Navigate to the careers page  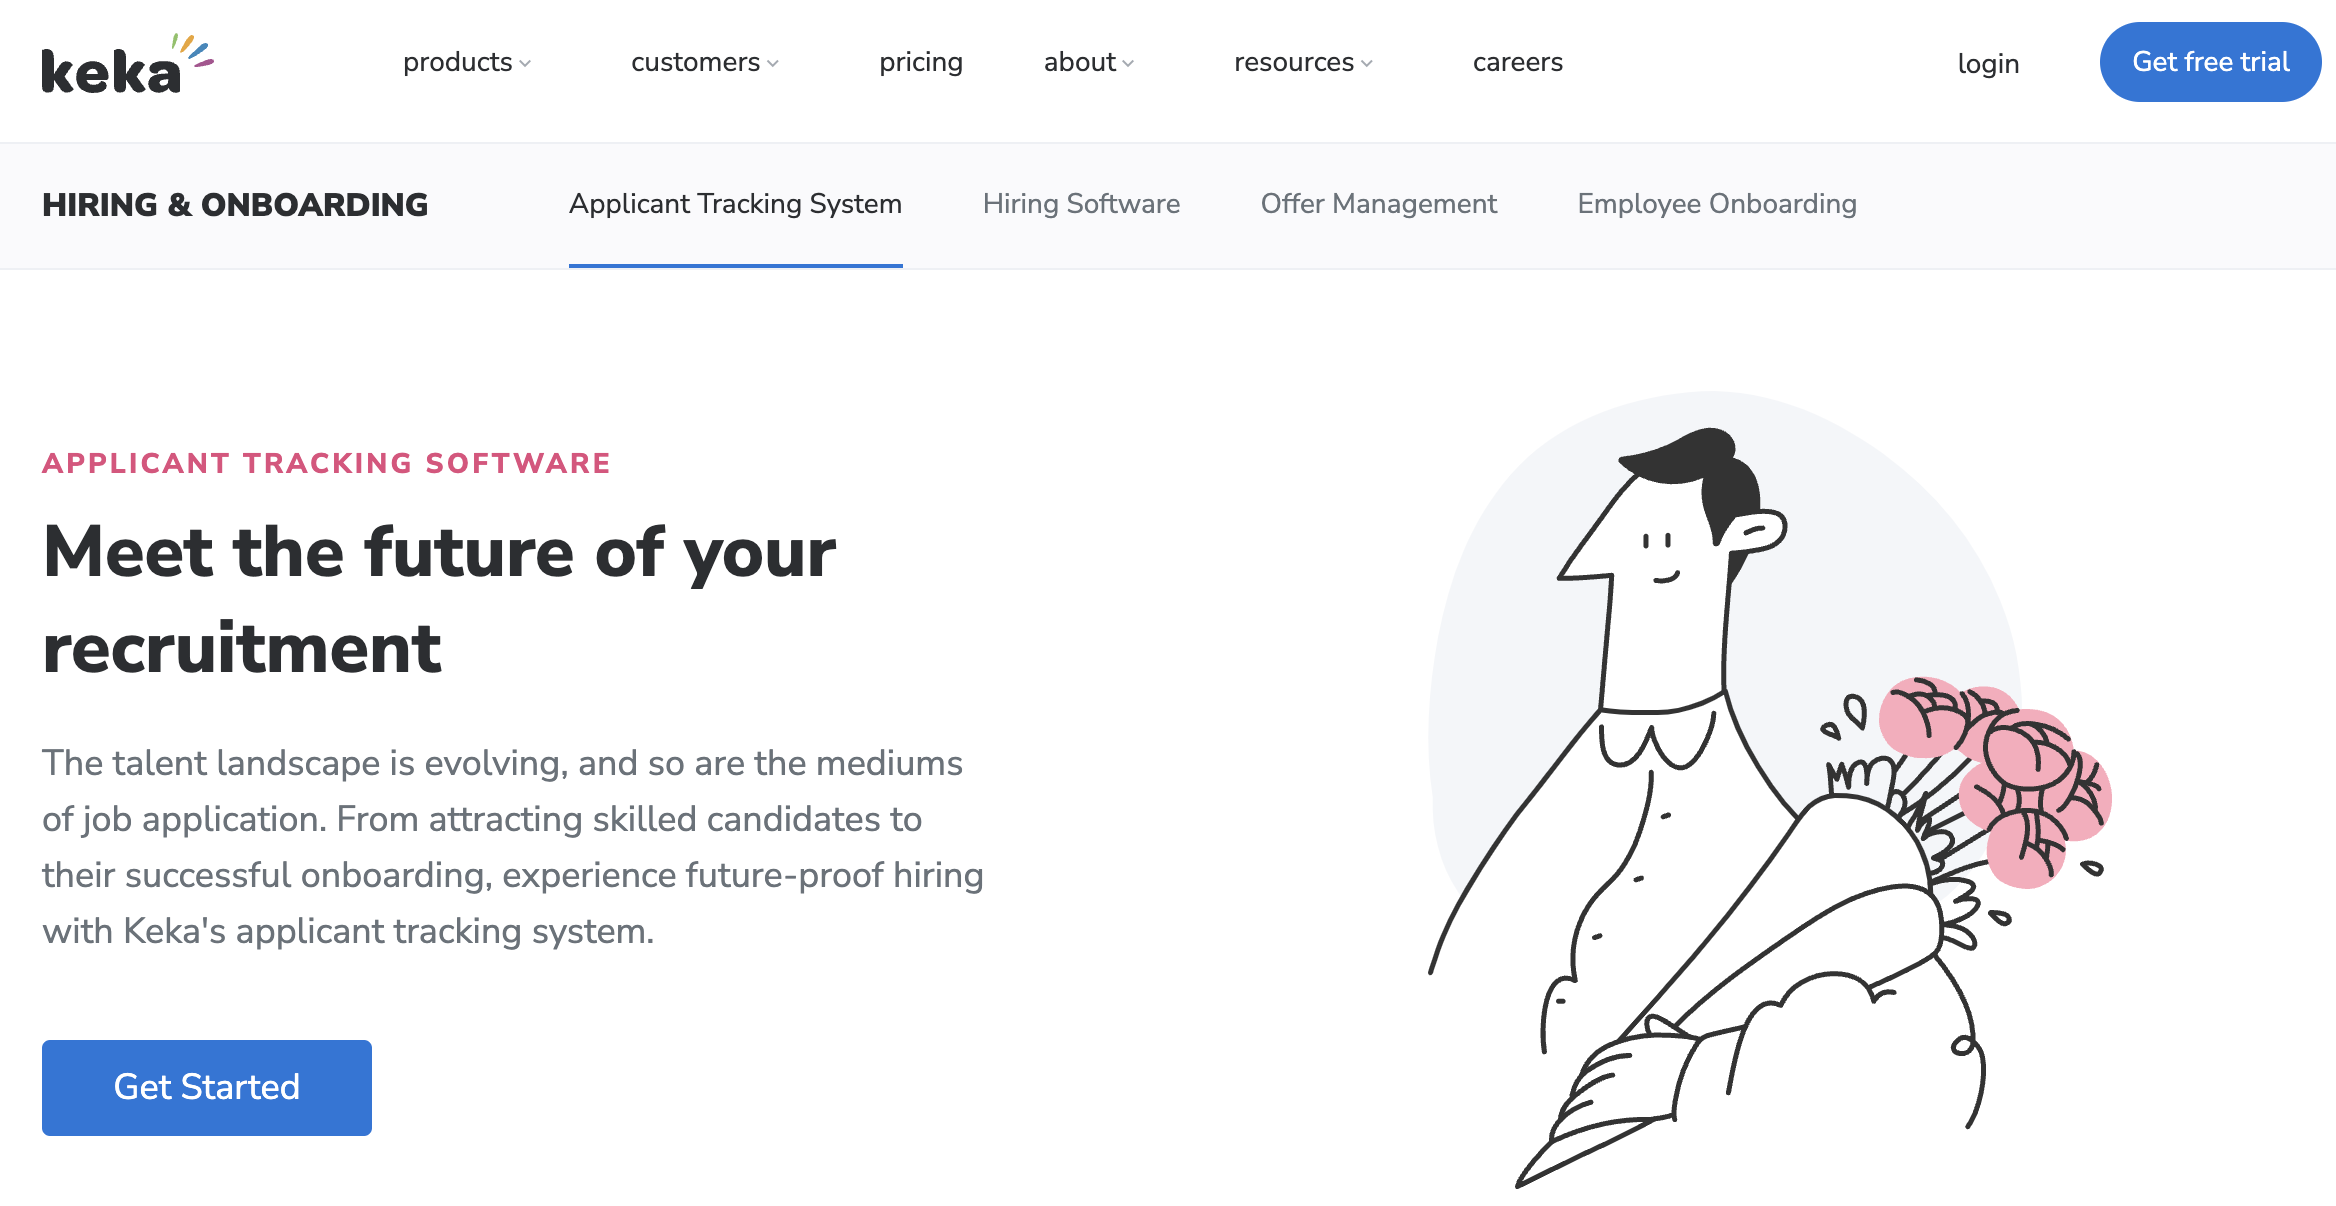click(x=1517, y=62)
